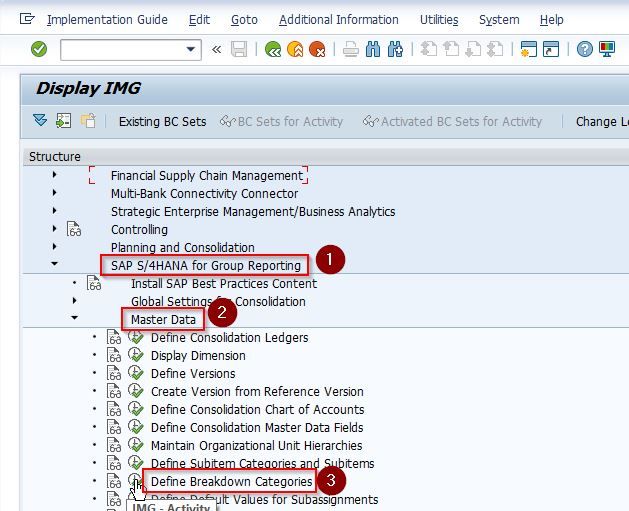Collapse the Master Data node
The image size is (629, 511).
pyautogui.click(x=75, y=318)
